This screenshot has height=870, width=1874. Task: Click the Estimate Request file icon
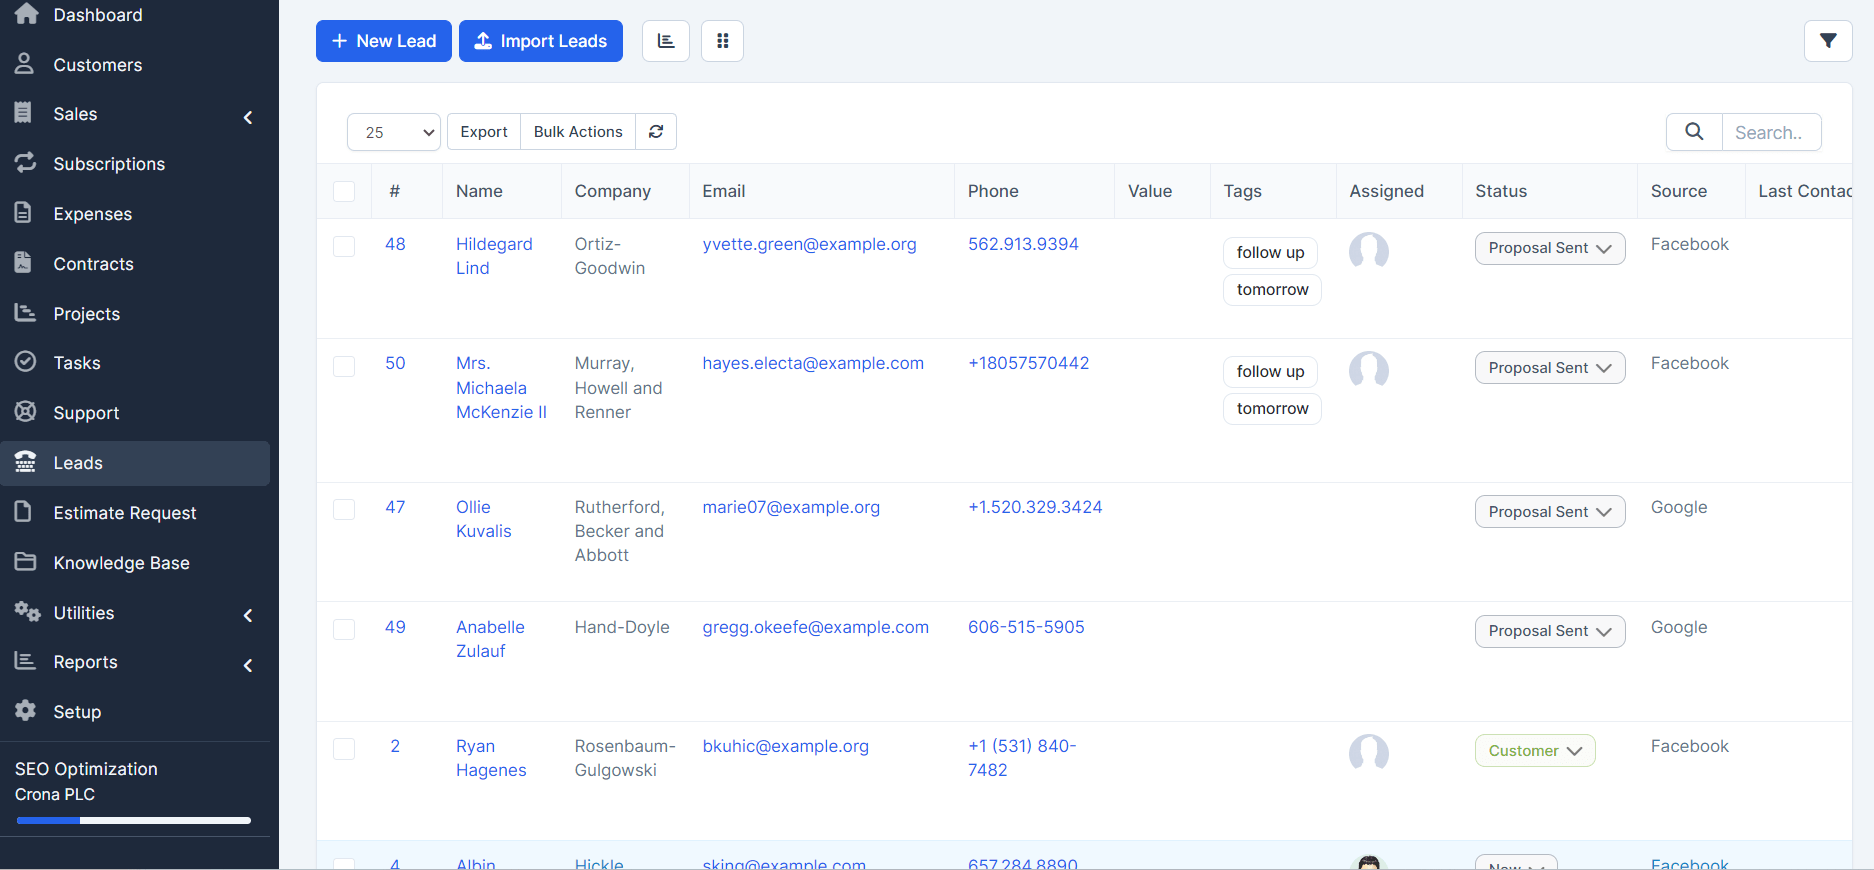pos(24,512)
